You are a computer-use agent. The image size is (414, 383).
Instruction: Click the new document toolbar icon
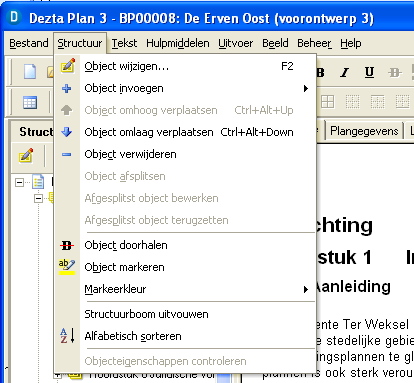[x=30, y=72]
